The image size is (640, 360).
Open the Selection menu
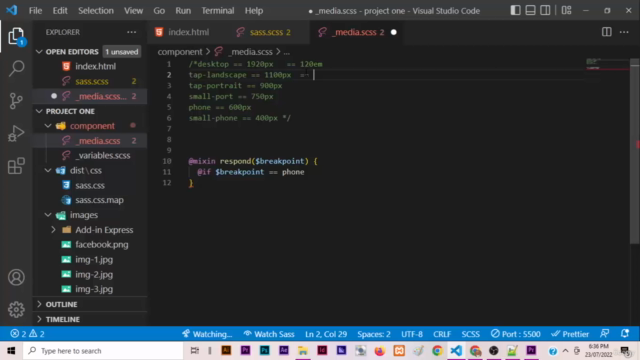point(96,11)
